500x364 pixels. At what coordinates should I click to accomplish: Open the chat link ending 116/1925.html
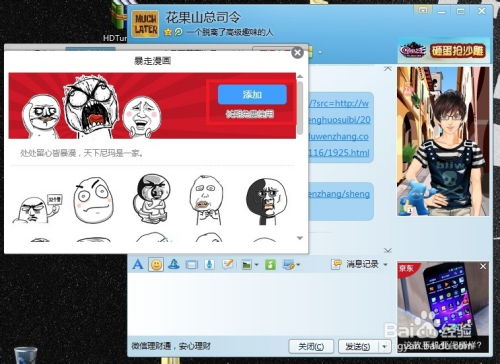tap(338, 153)
